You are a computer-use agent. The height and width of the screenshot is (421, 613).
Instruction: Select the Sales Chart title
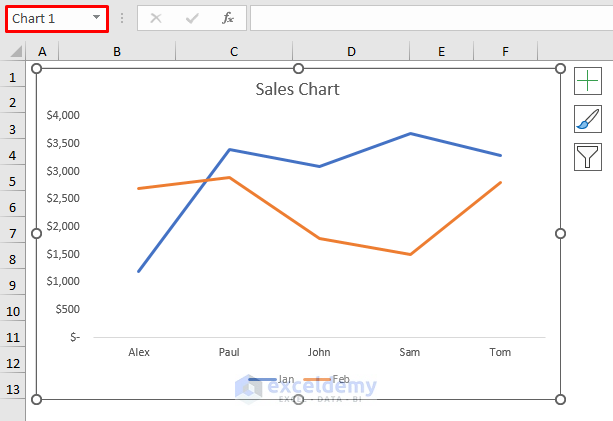[297, 89]
